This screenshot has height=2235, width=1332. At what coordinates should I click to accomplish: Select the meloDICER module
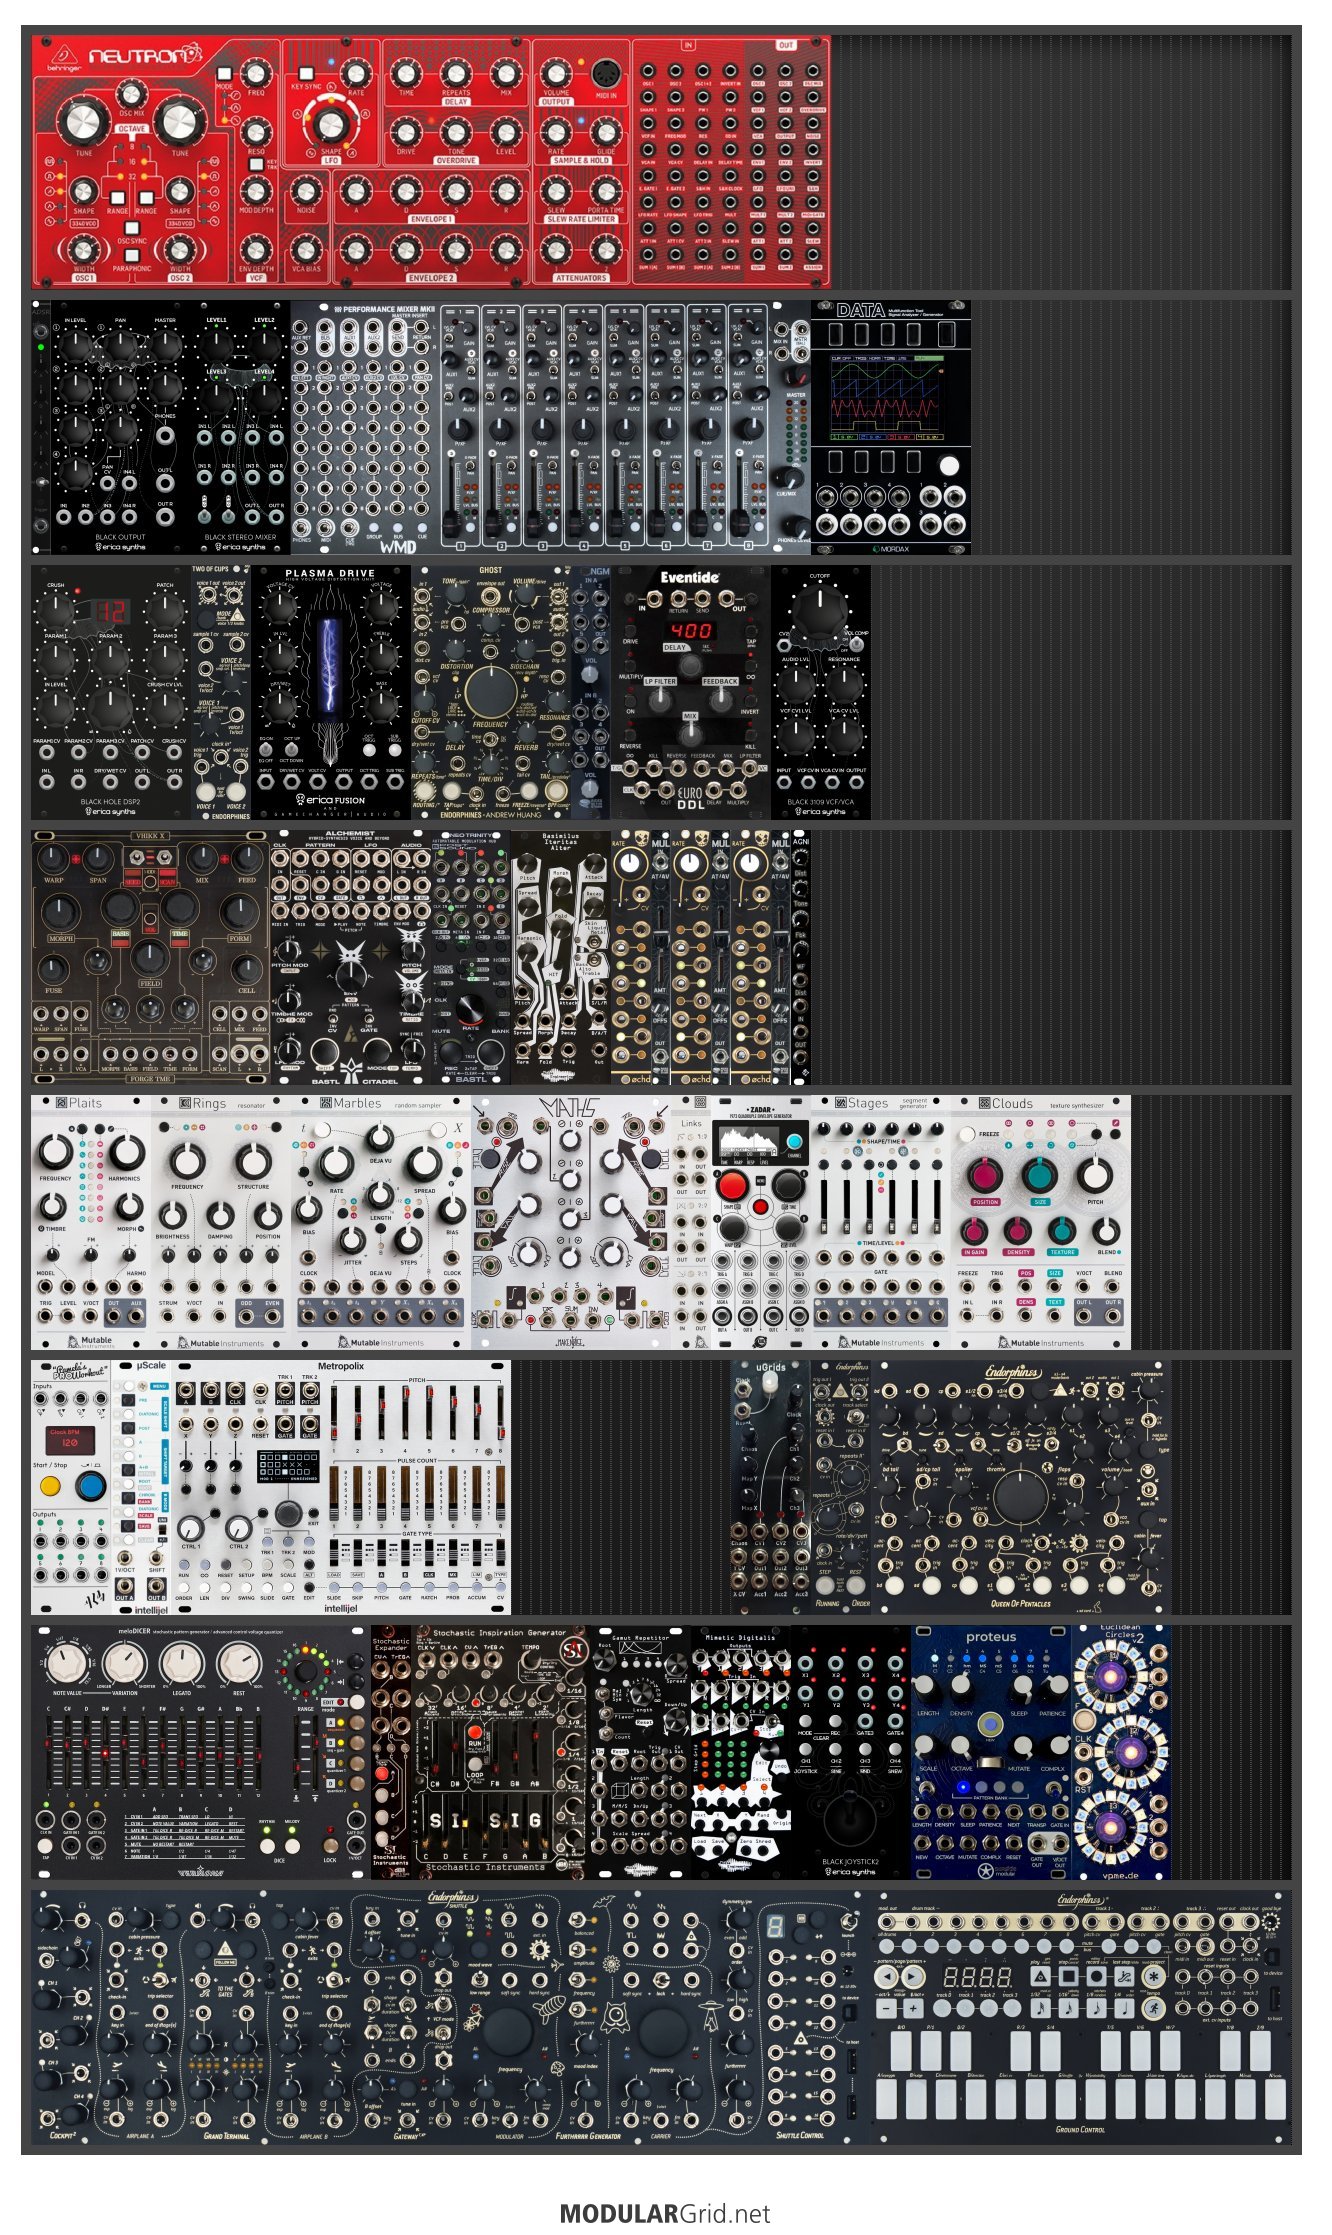click(201, 1751)
